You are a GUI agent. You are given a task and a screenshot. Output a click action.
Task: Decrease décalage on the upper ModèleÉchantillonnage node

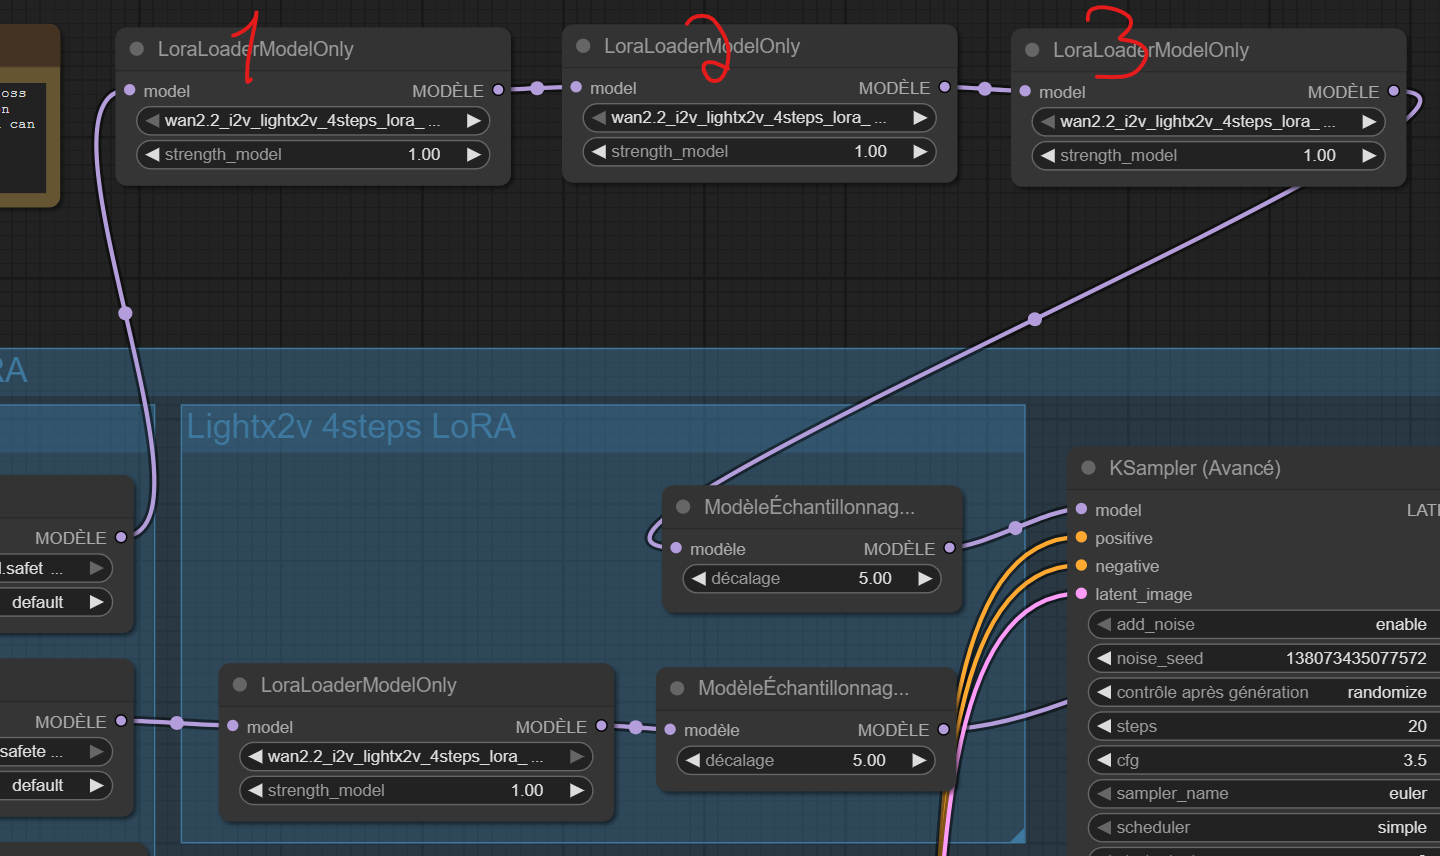coord(699,578)
